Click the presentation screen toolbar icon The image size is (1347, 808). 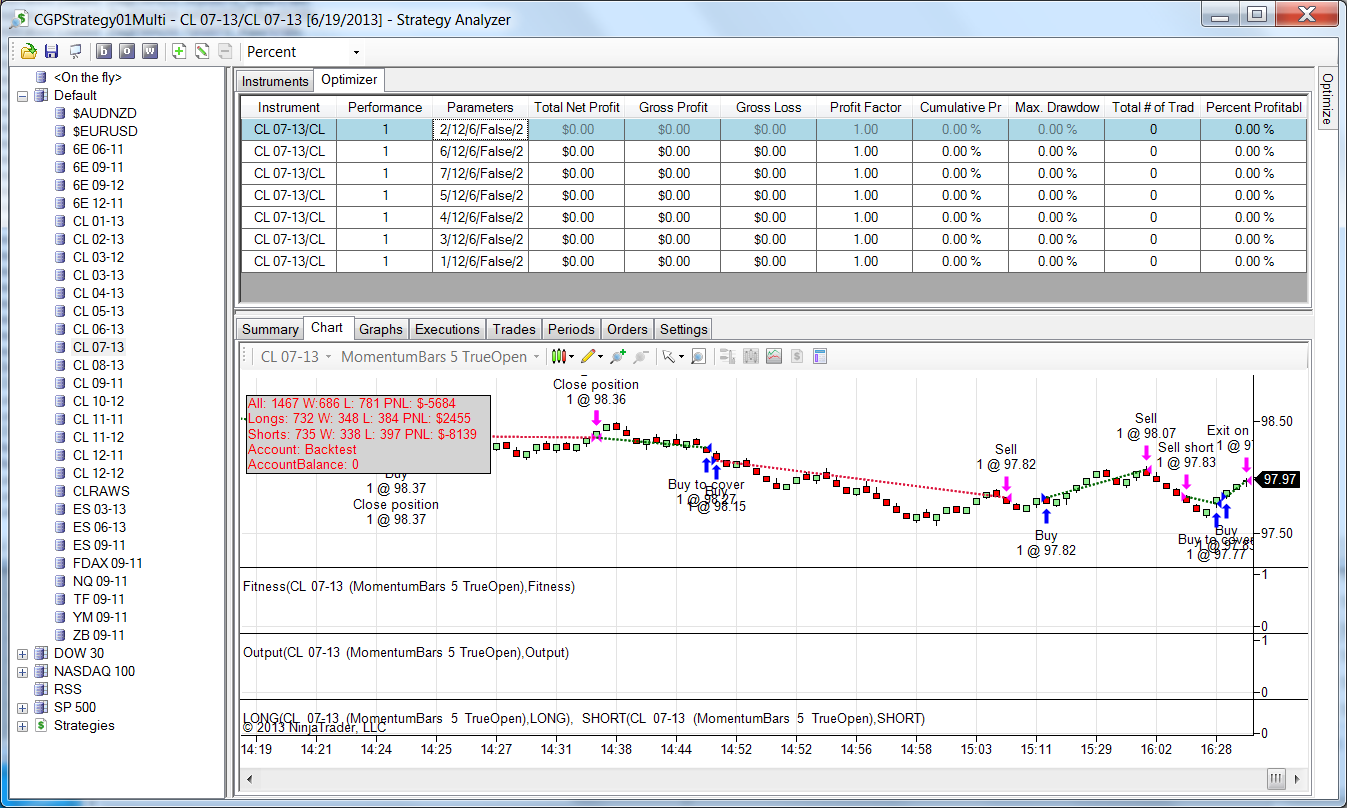[x=75, y=52]
